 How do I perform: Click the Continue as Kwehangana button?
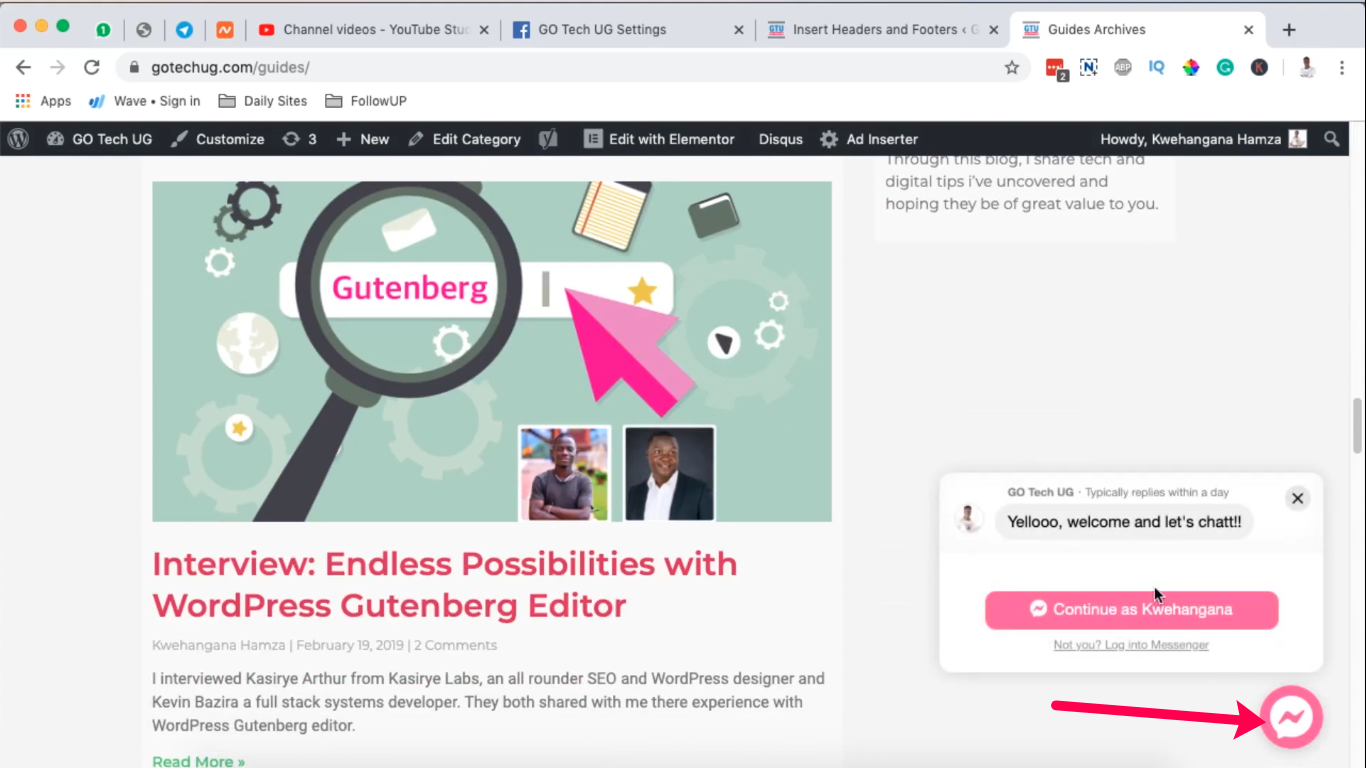pos(1131,609)
